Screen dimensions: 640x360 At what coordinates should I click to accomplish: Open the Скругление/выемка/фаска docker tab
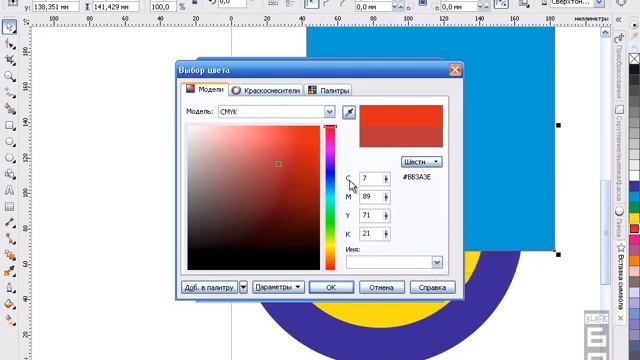[x=619, y=153]
